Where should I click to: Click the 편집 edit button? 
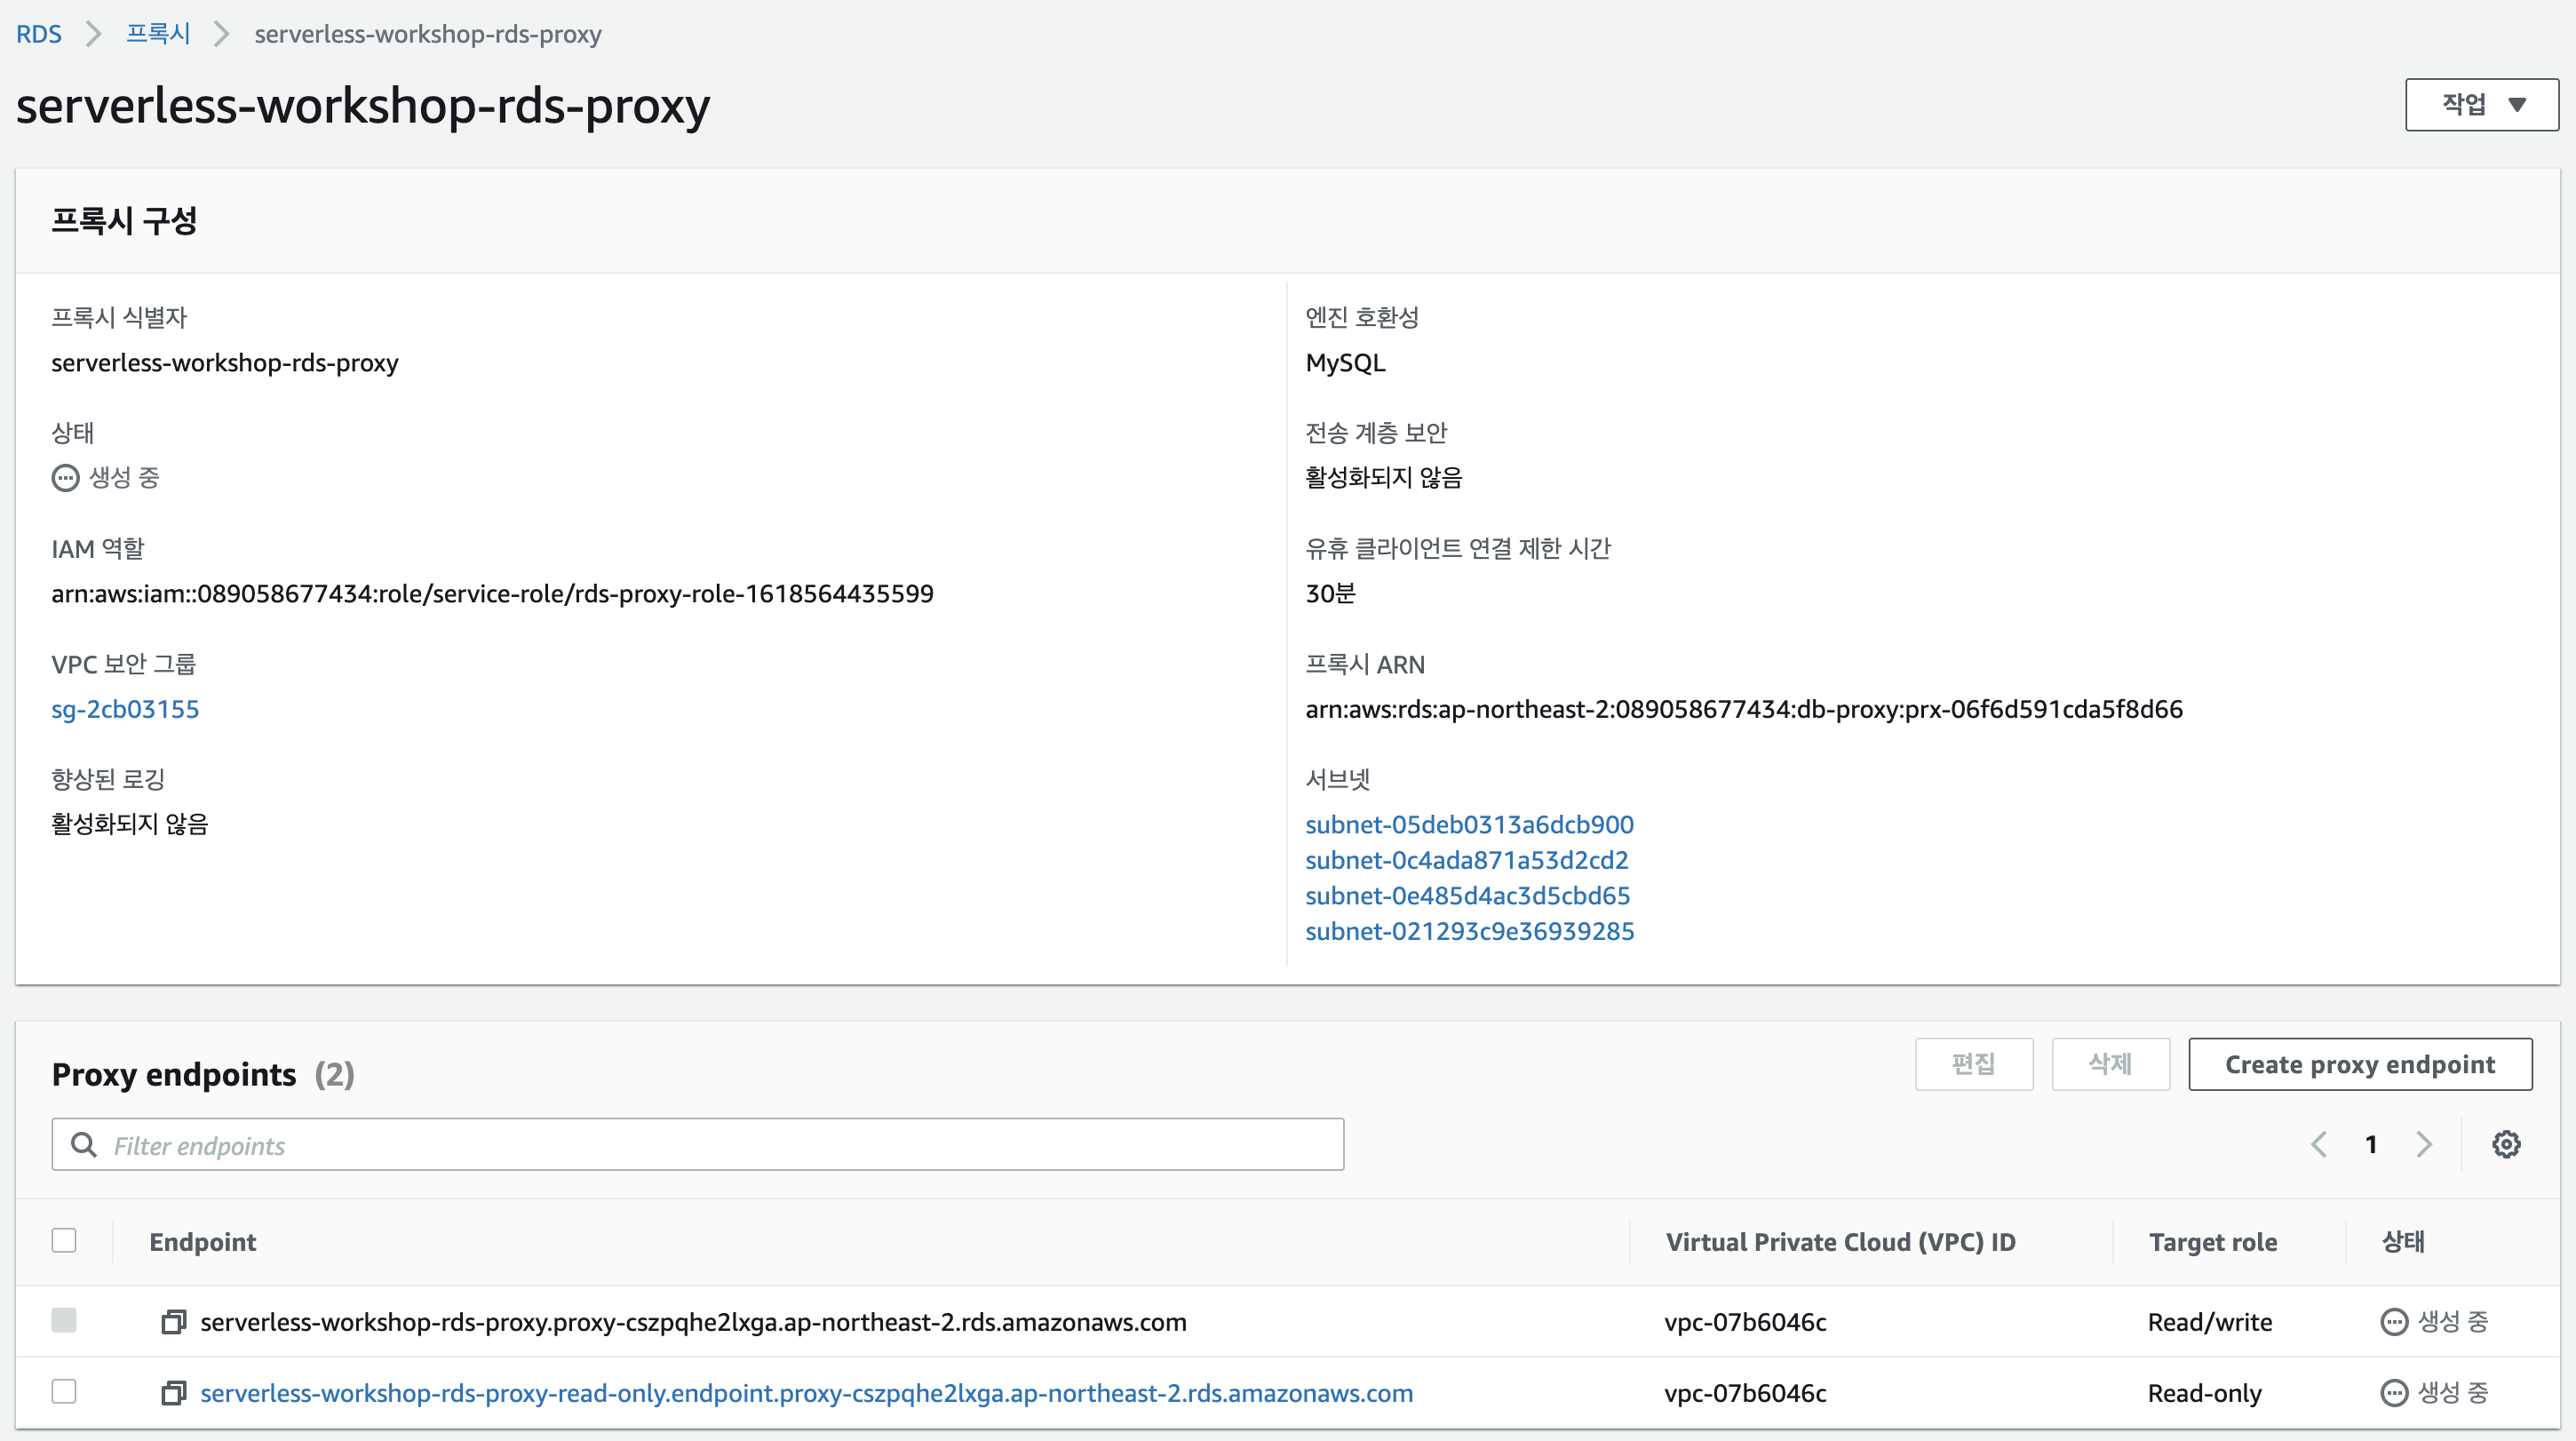(x=1974, y=1064)
